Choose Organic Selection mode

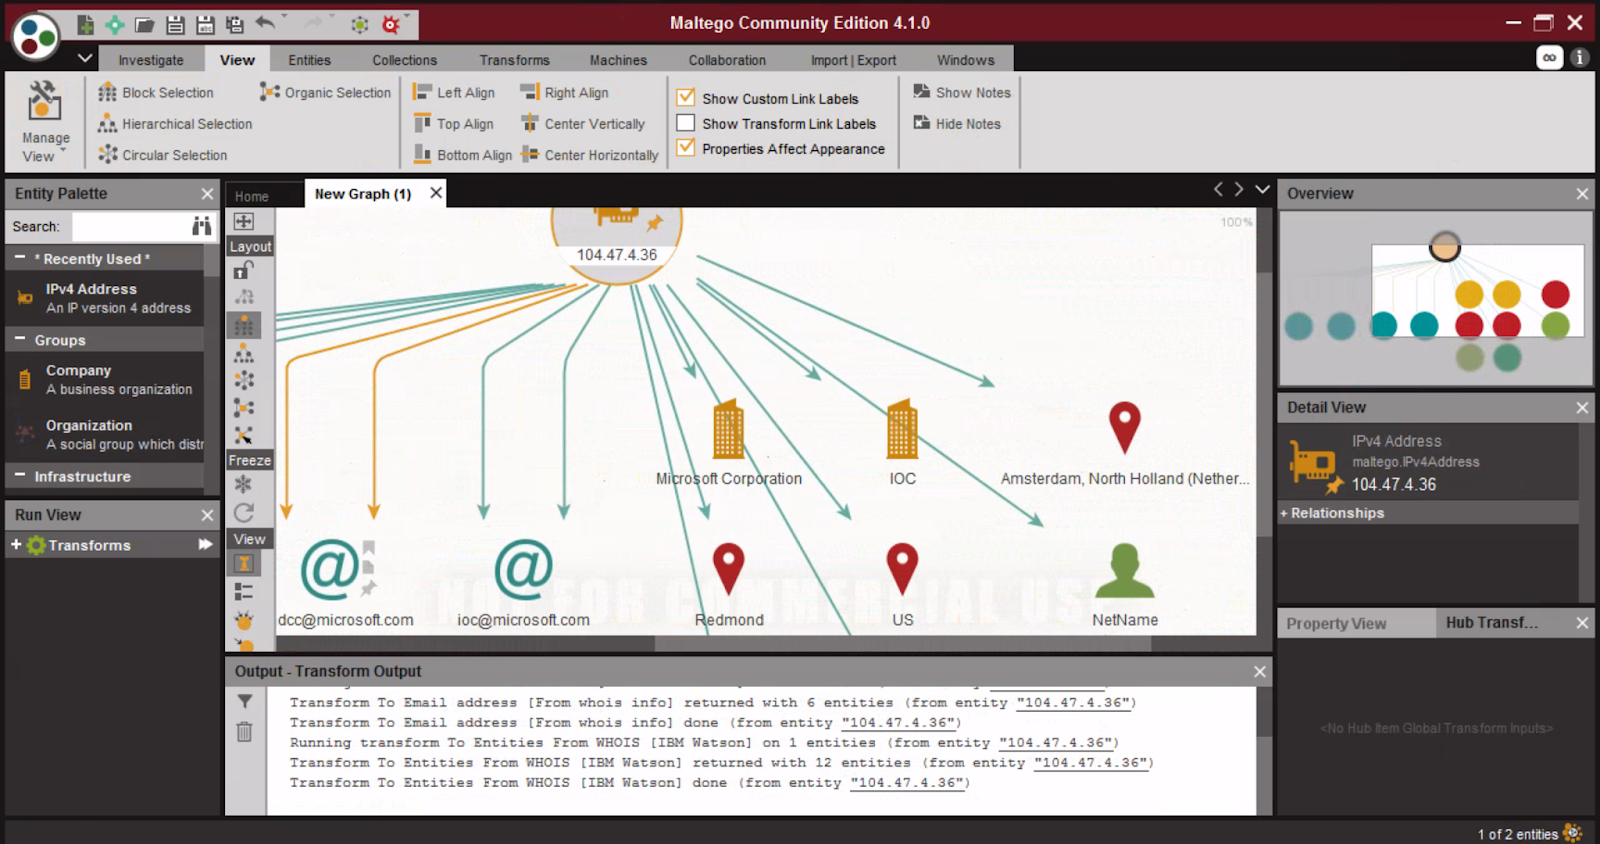click(325, 93)
